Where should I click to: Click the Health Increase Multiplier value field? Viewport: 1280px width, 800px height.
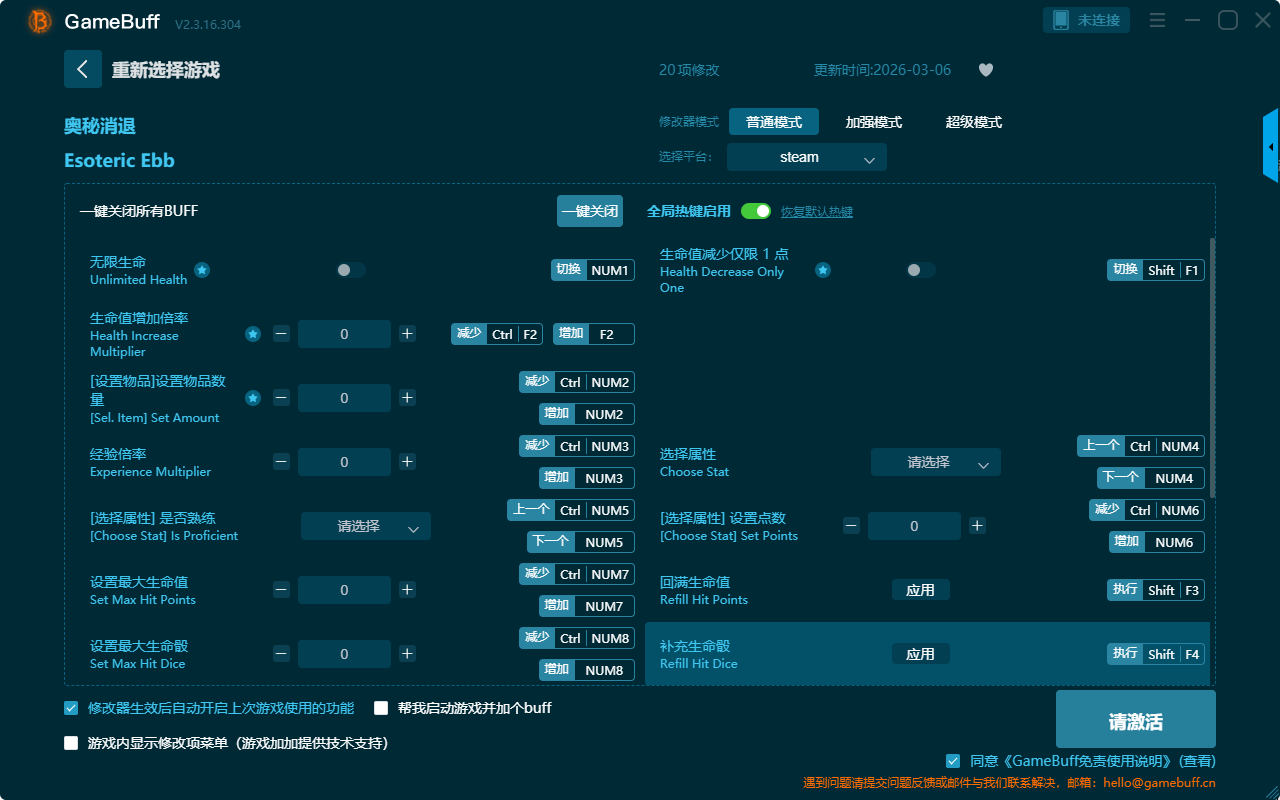point(344,334)
